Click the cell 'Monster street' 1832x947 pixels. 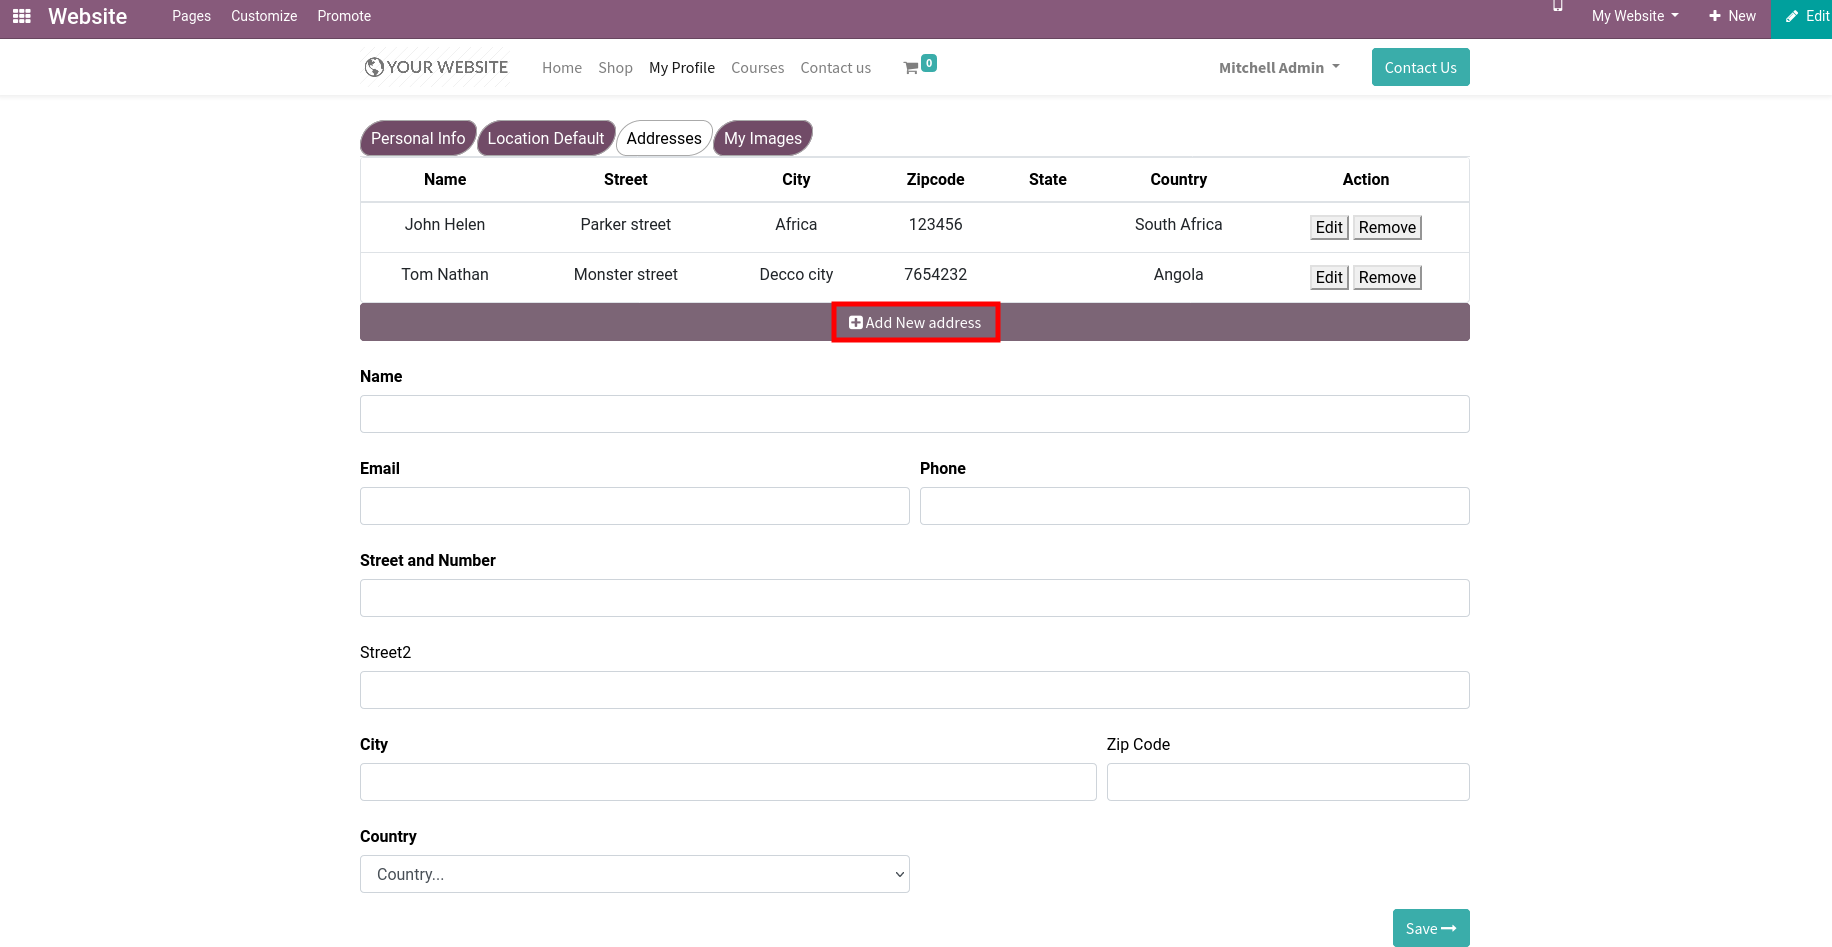[x=626, y=275]
